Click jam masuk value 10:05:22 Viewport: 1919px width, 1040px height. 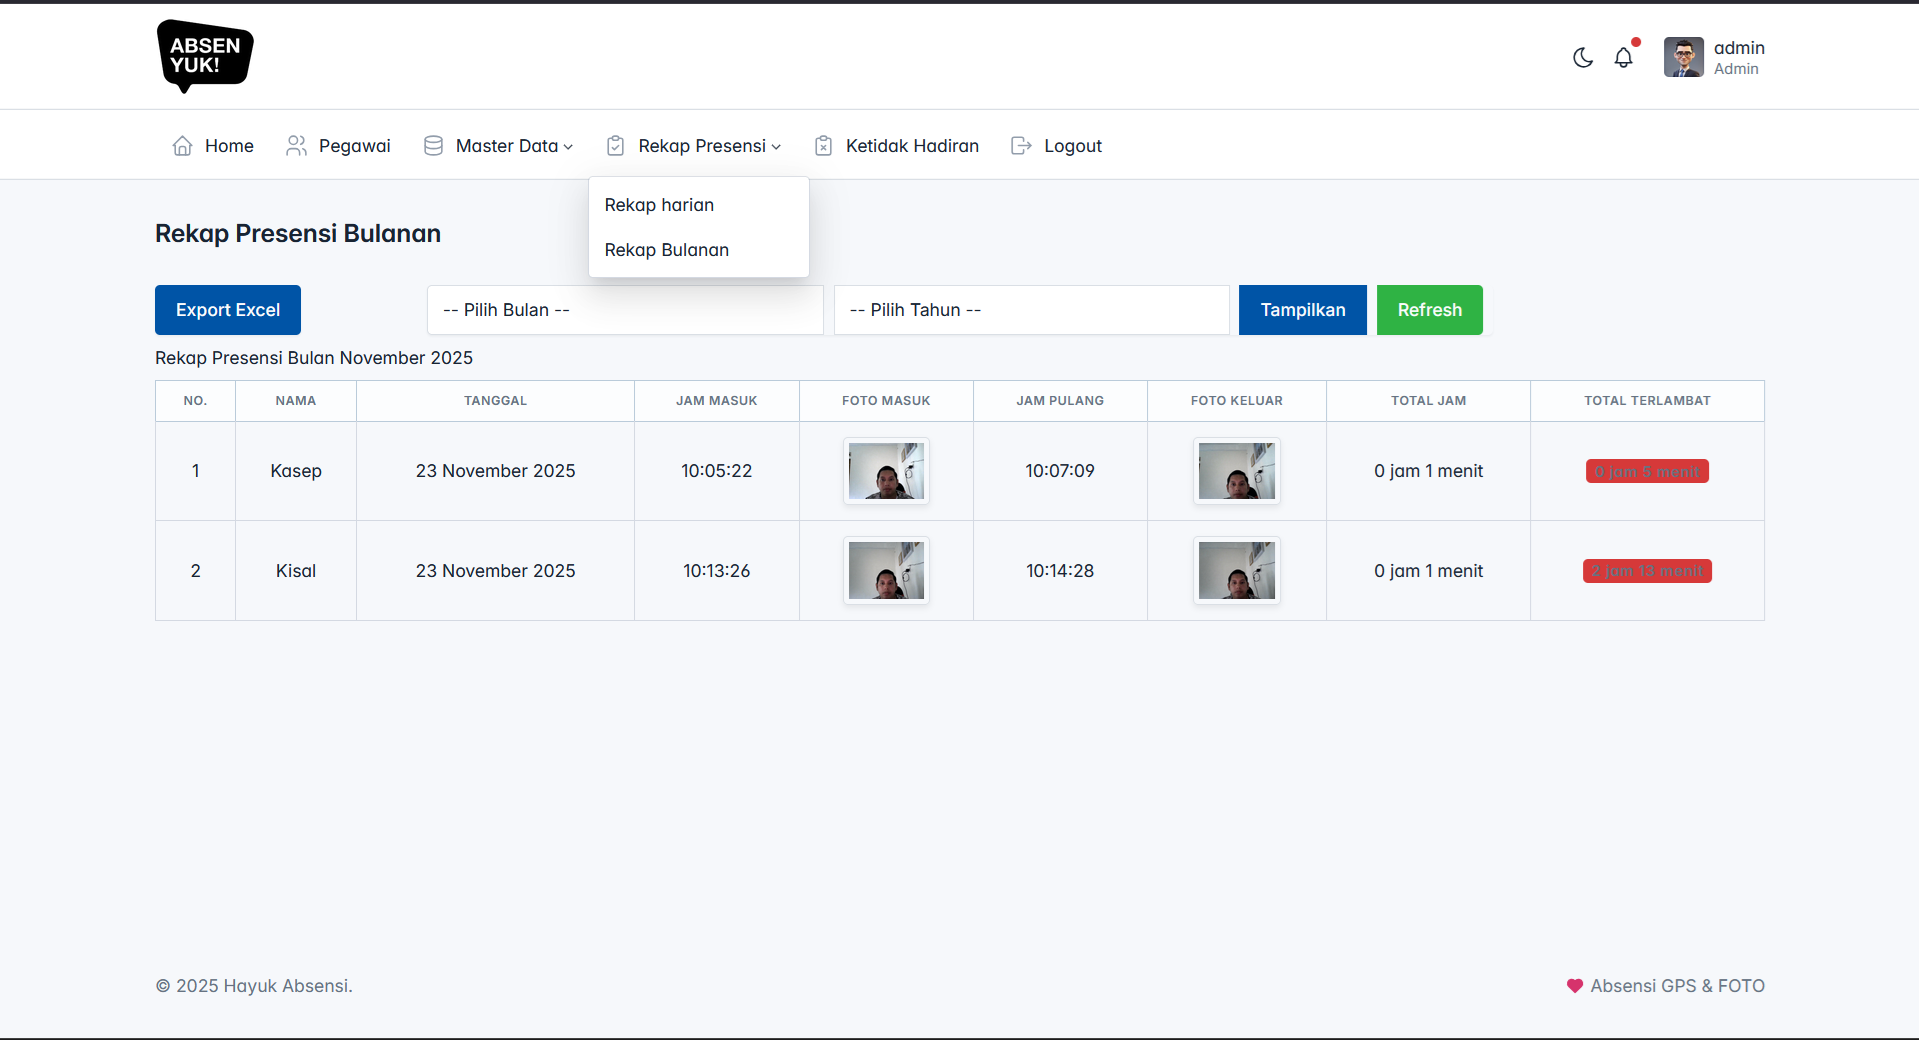click(x=717, y=471)
